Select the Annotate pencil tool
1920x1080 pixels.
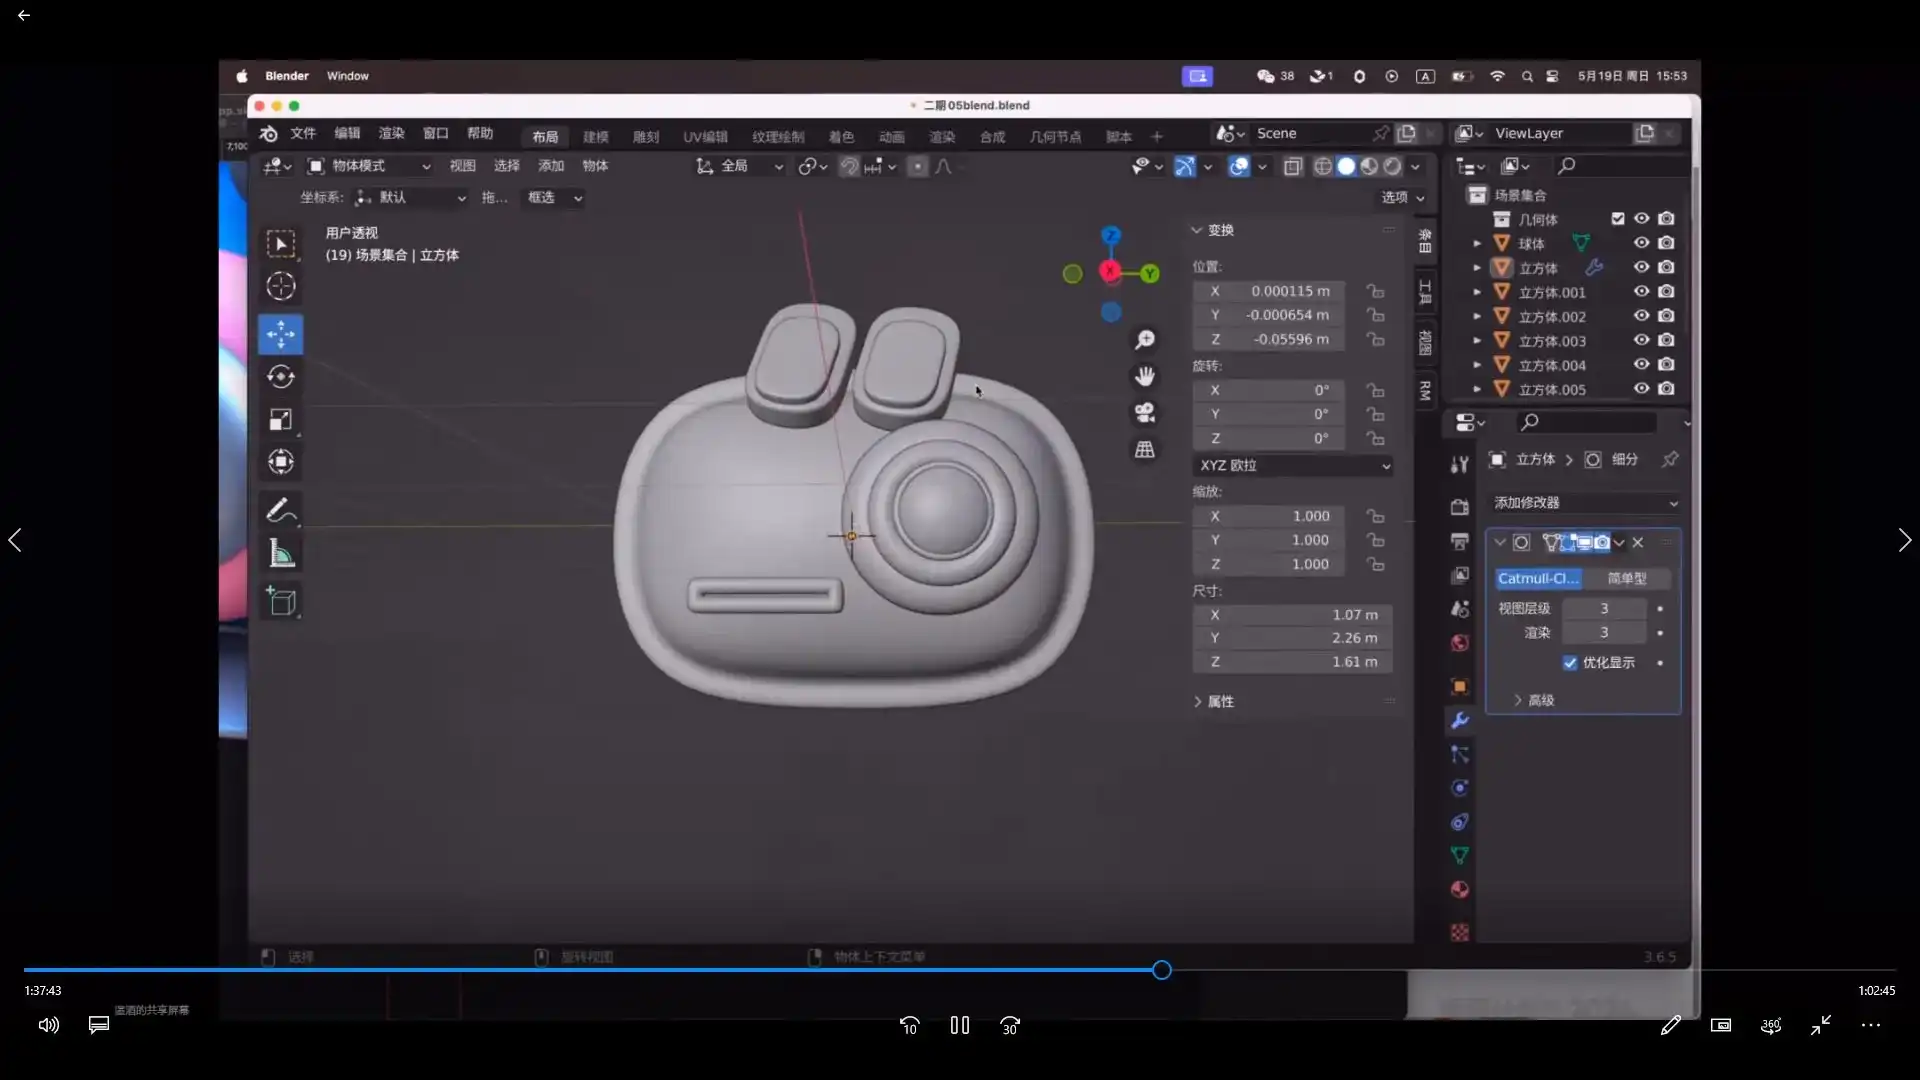(x=281, y=511)
